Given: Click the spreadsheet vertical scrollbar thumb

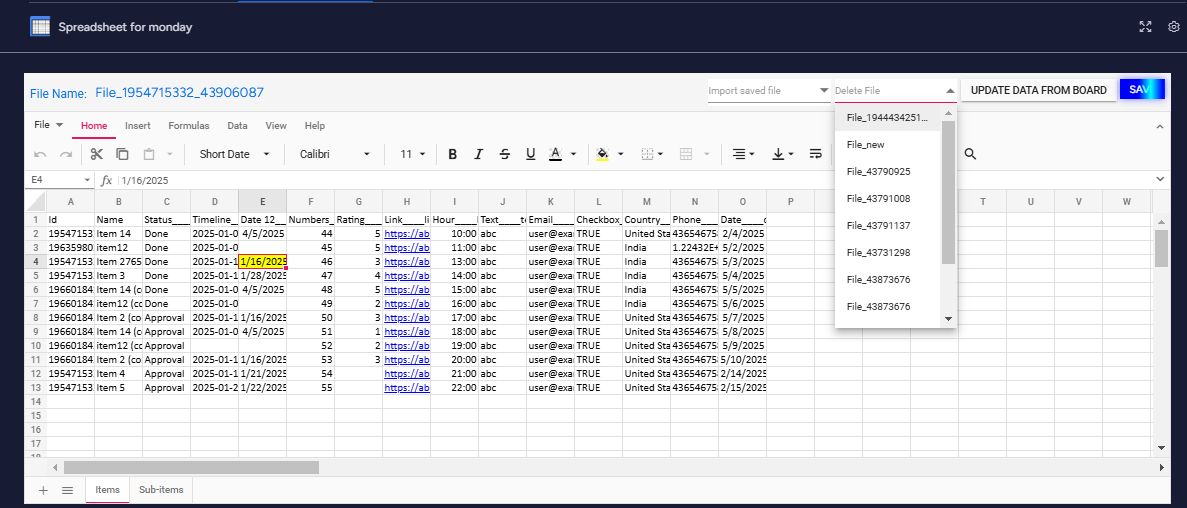Looking at the screenshot, I should (x=1161, y=248).
